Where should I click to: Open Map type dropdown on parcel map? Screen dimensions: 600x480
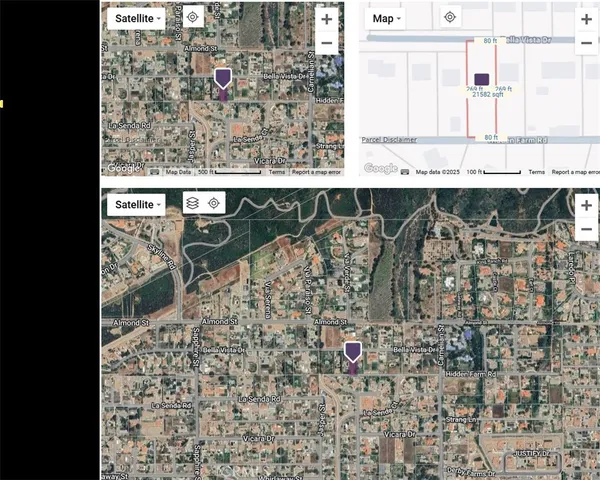[387, 18]
